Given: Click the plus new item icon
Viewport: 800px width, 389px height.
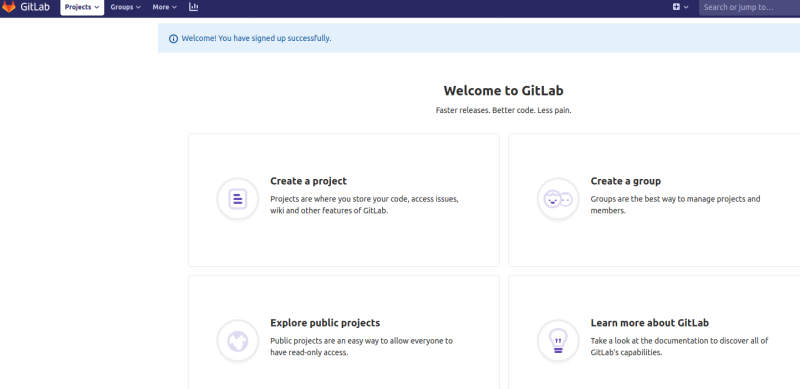Looking at the screenshot, I should [x=676, y=7].
